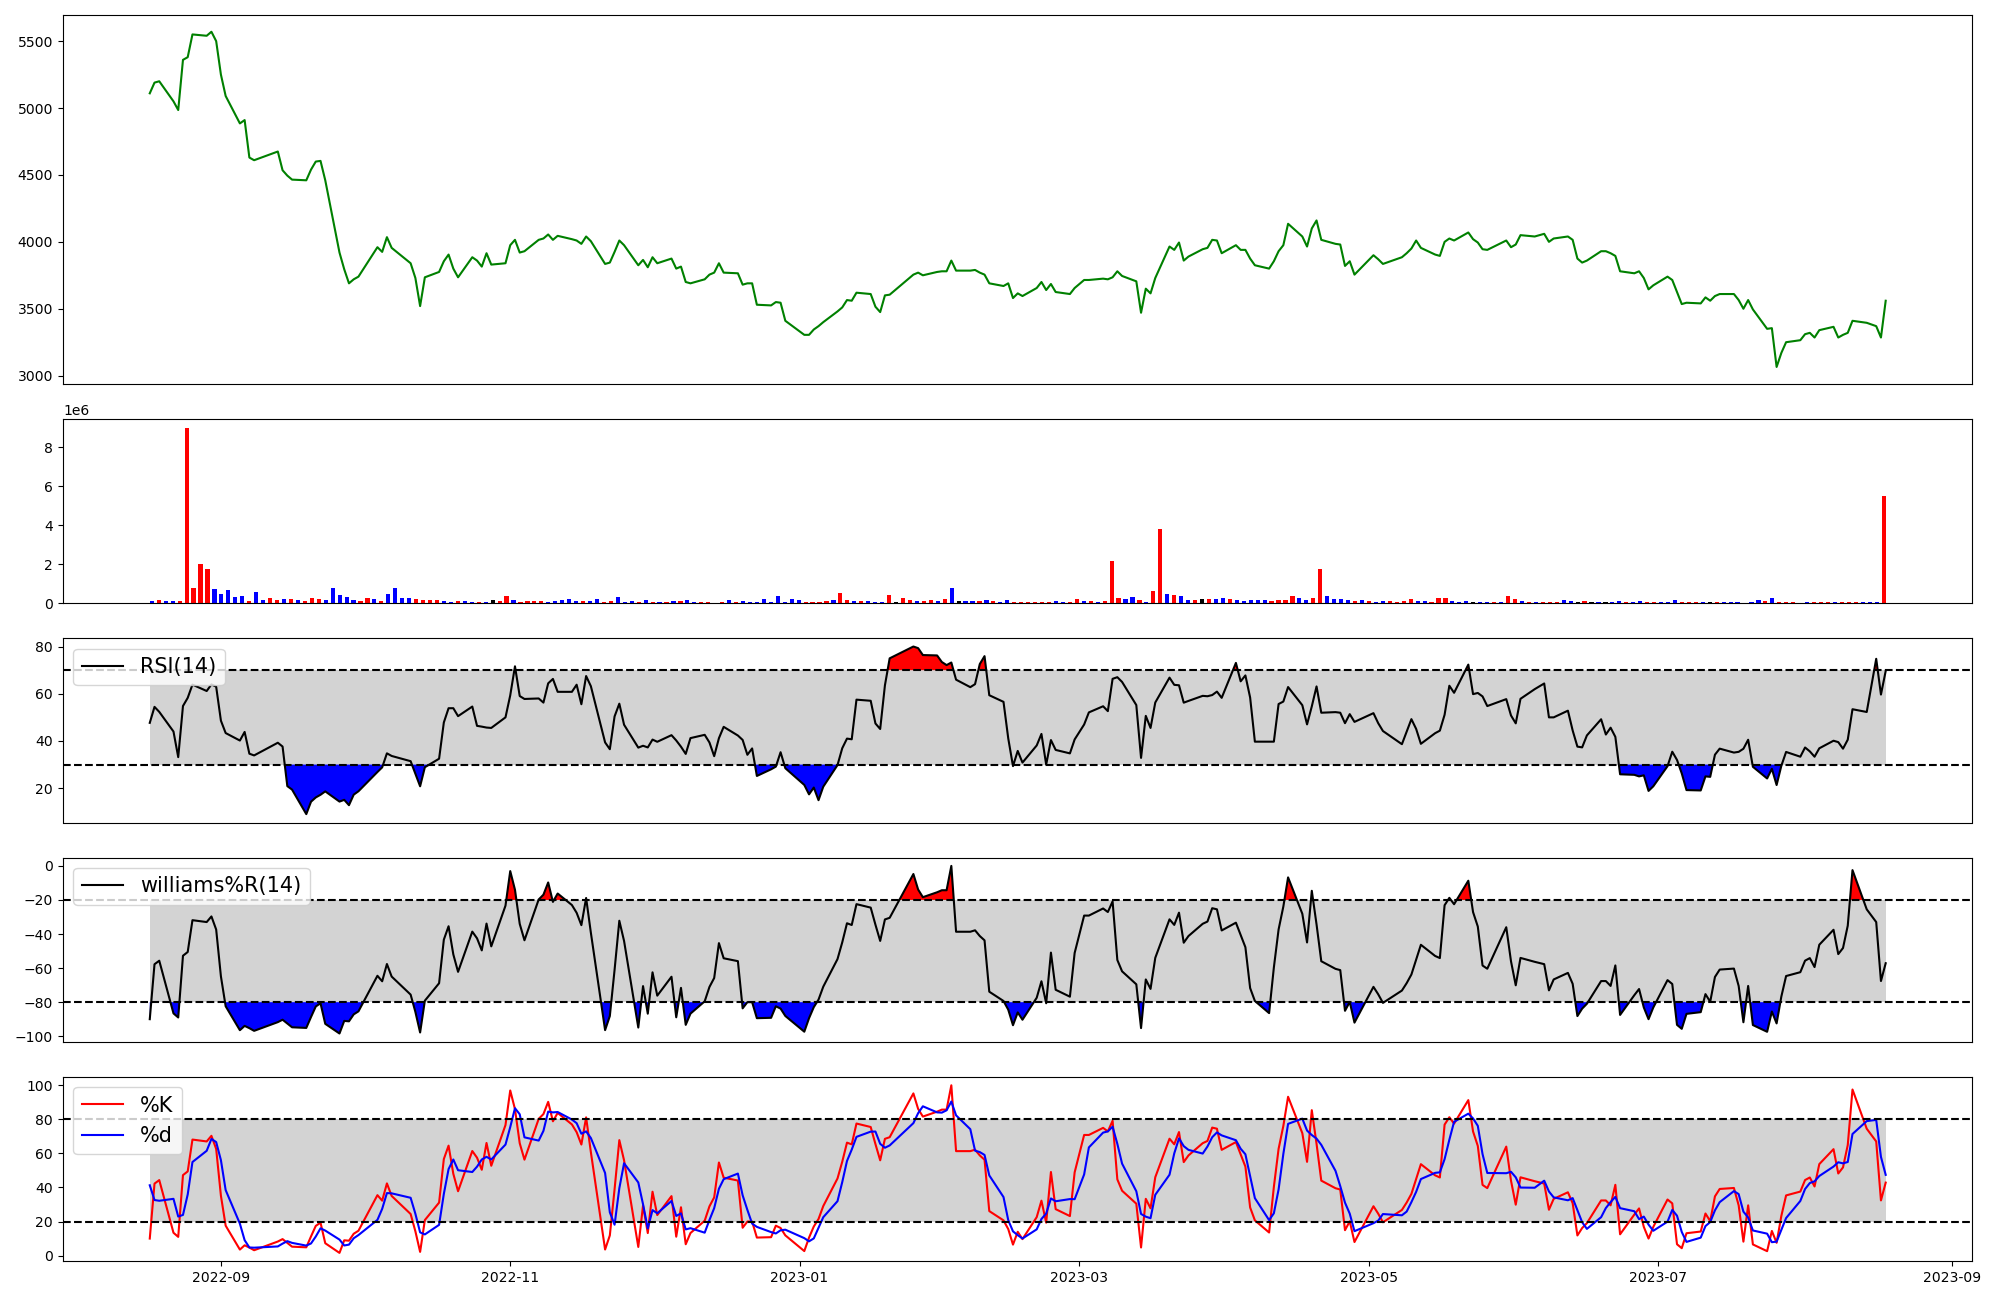Click the 2023-09 date tick label
The height and width of the screenshot is (1300, 2000).
[1952, 1277]
